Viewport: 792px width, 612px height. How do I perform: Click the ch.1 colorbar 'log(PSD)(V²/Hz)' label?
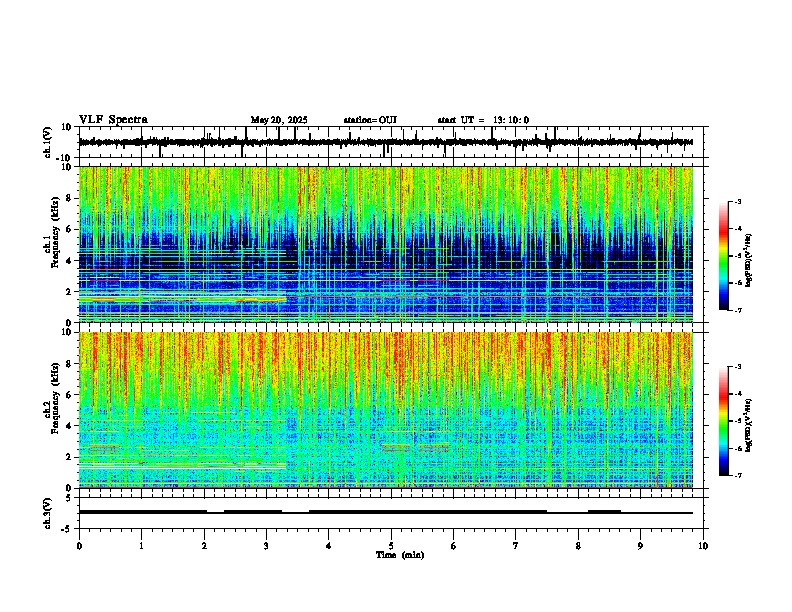[x=749, y=261]
